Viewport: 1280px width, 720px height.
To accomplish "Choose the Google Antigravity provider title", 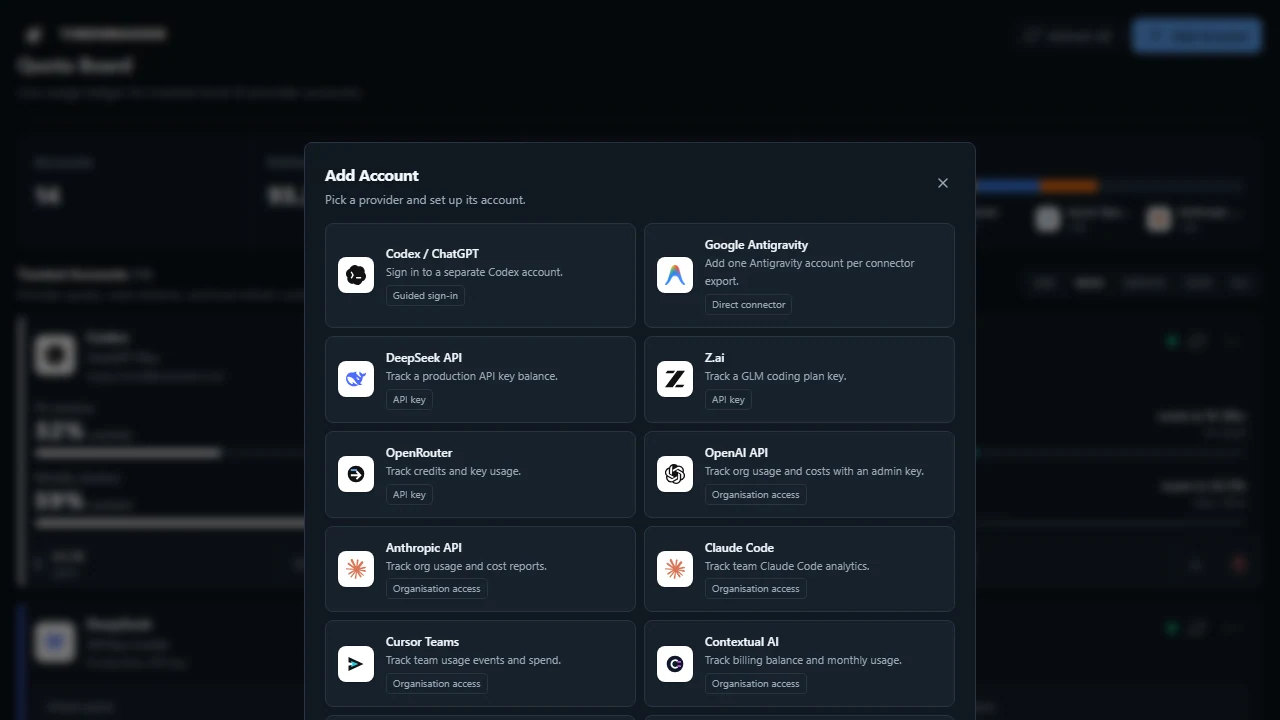I will tap(756, 245).
